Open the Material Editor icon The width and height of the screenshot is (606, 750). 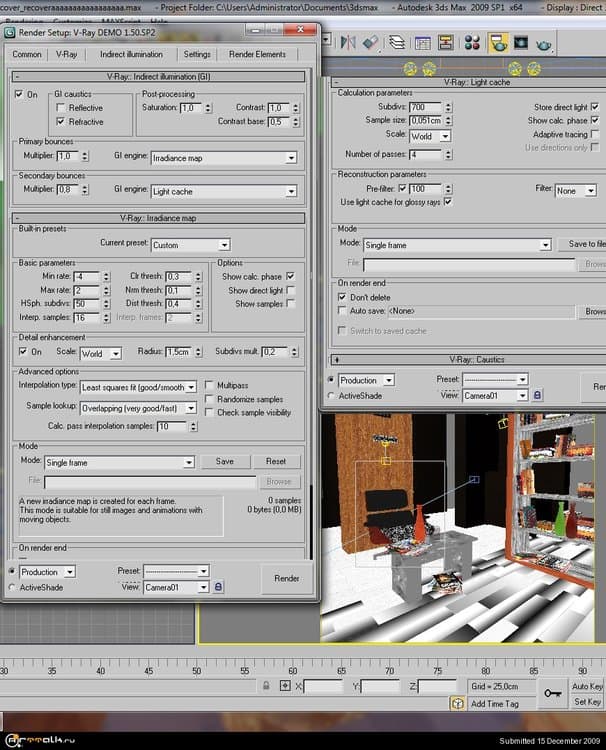(471, 43)
